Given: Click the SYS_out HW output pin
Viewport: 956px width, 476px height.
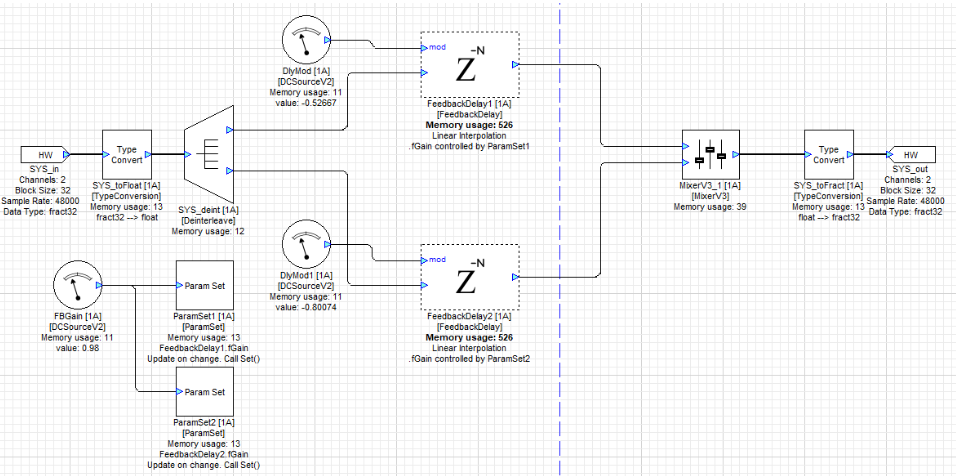Looking at the screenshot, I should (x=910, y=155).
